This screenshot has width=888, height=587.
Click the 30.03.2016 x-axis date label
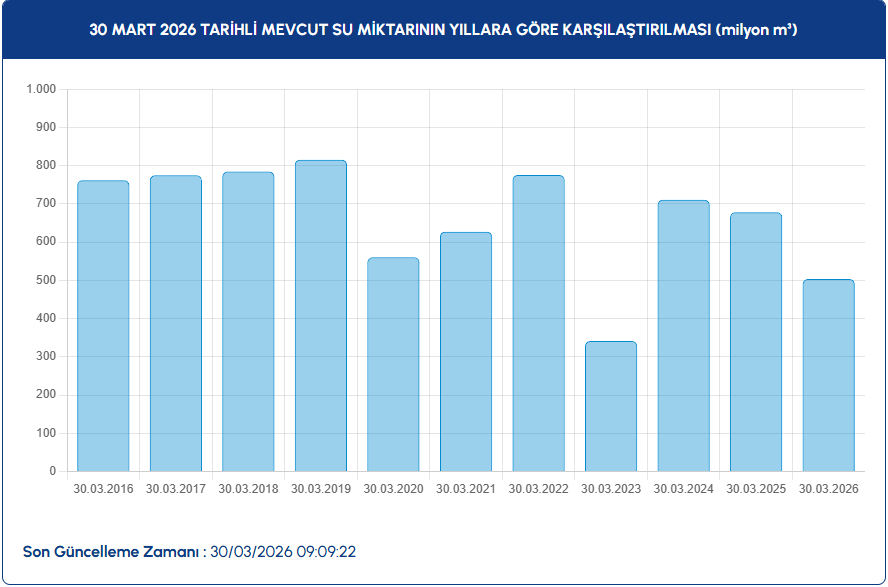click(103, 489)
